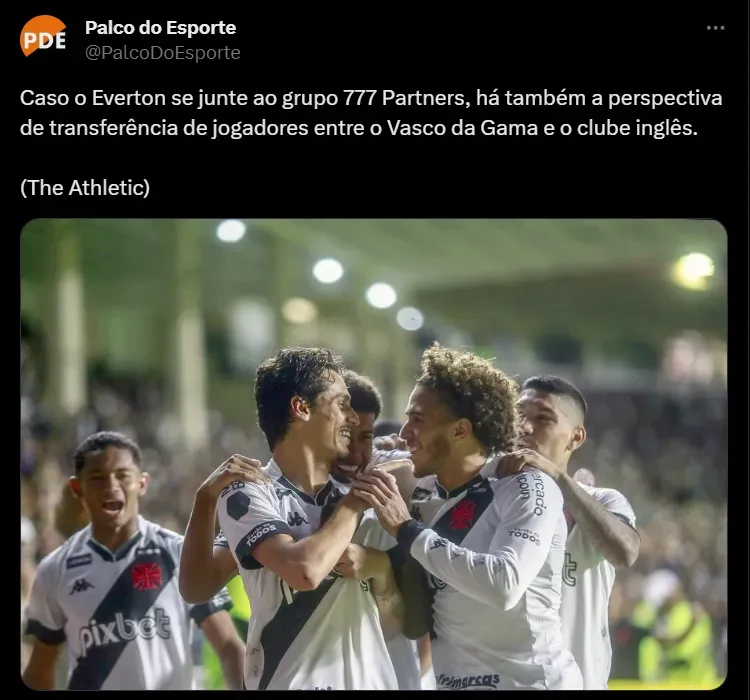This screenshot has width=750, height=700.
Task: Click the orange PDE profile avatar
Action: [x=43, y=37]
